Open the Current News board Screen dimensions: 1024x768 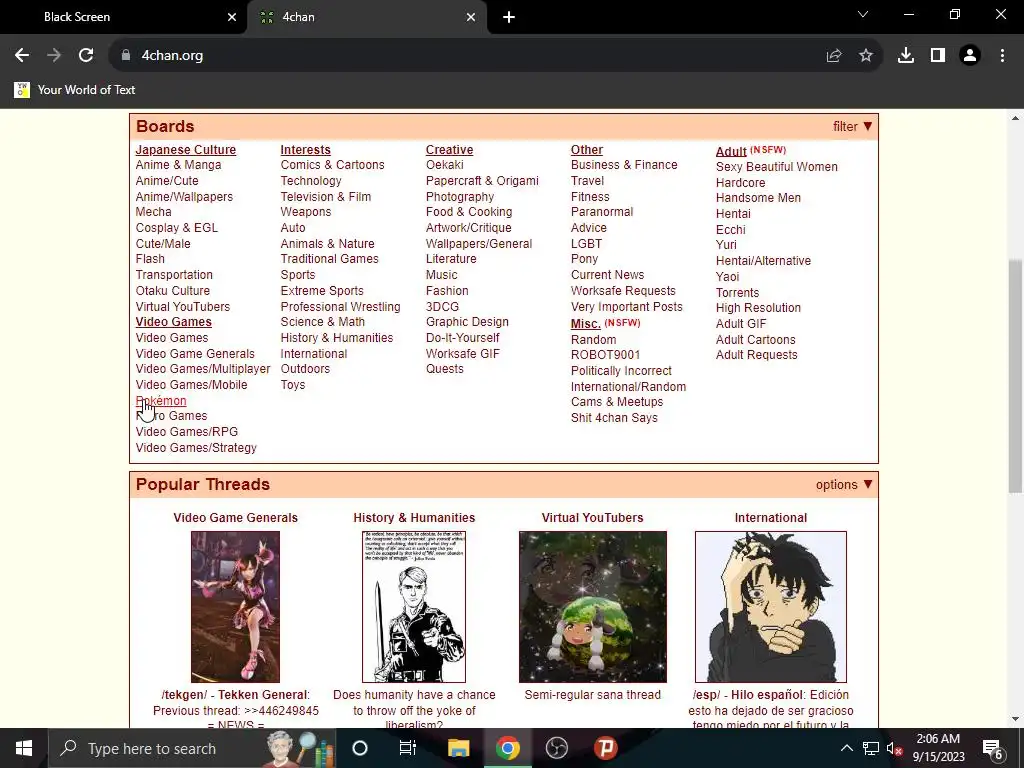click(x=607, y=275)
